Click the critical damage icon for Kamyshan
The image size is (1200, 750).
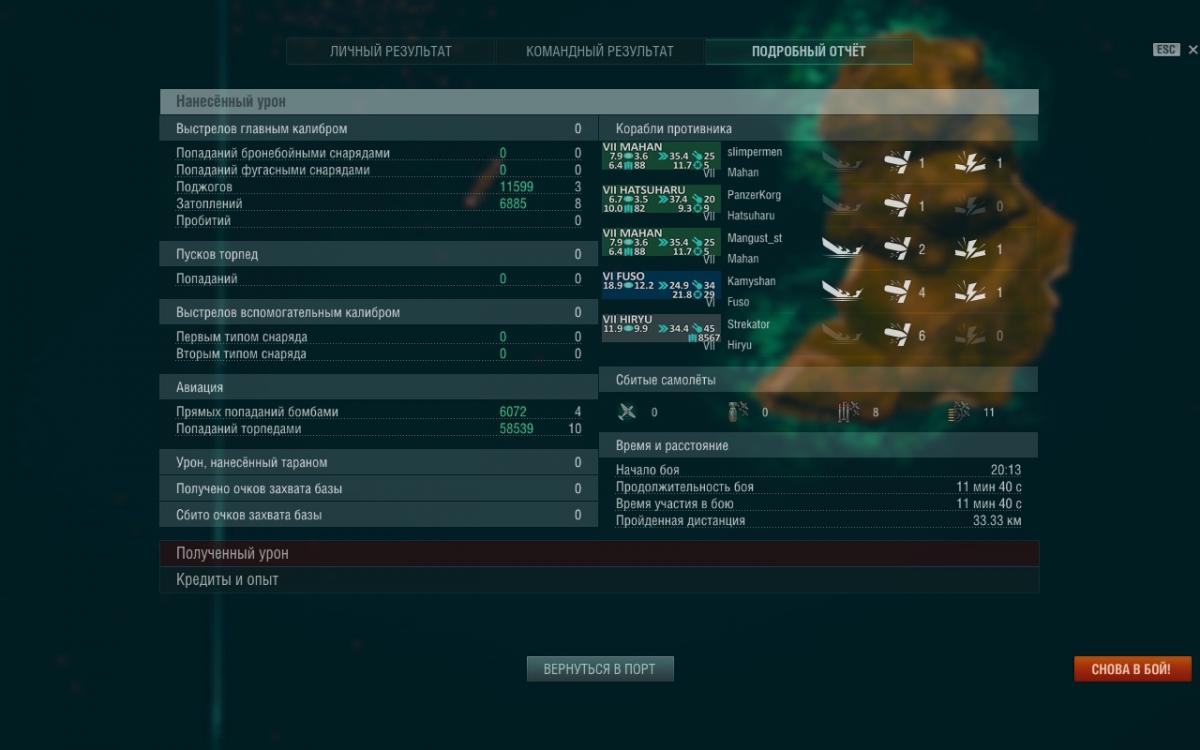970,291
